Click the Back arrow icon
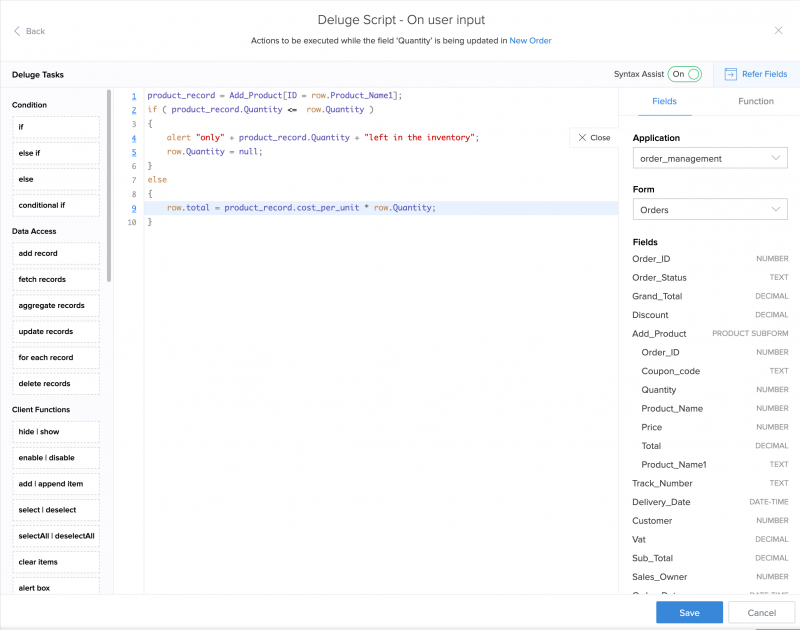This screenshot has width=800, height=630. pos(17,31)
